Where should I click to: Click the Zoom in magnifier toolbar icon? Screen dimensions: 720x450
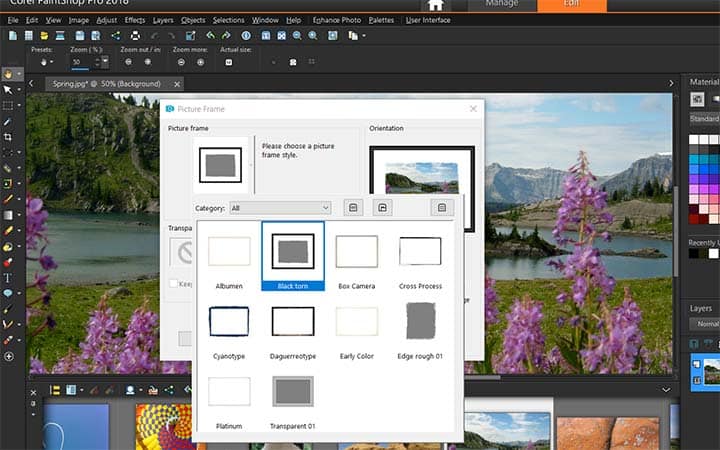click(x=313, y=36)
